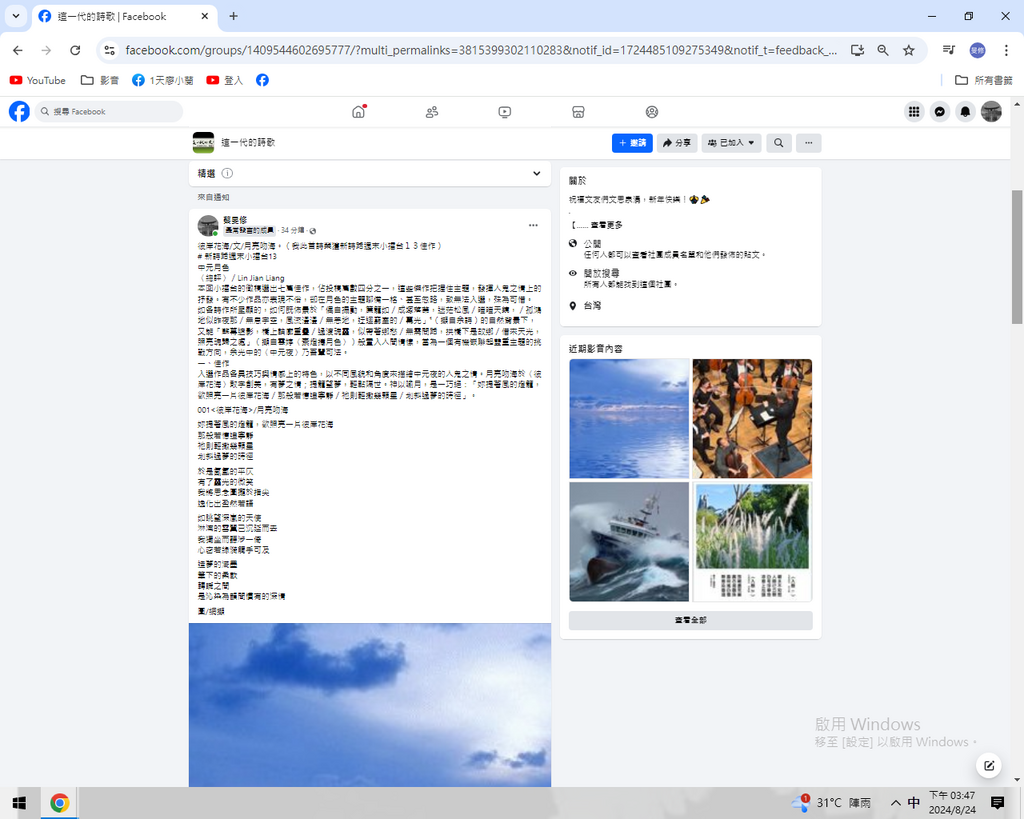Open the notifications bell
This screenshot has width=1024, height=819.
965,112
